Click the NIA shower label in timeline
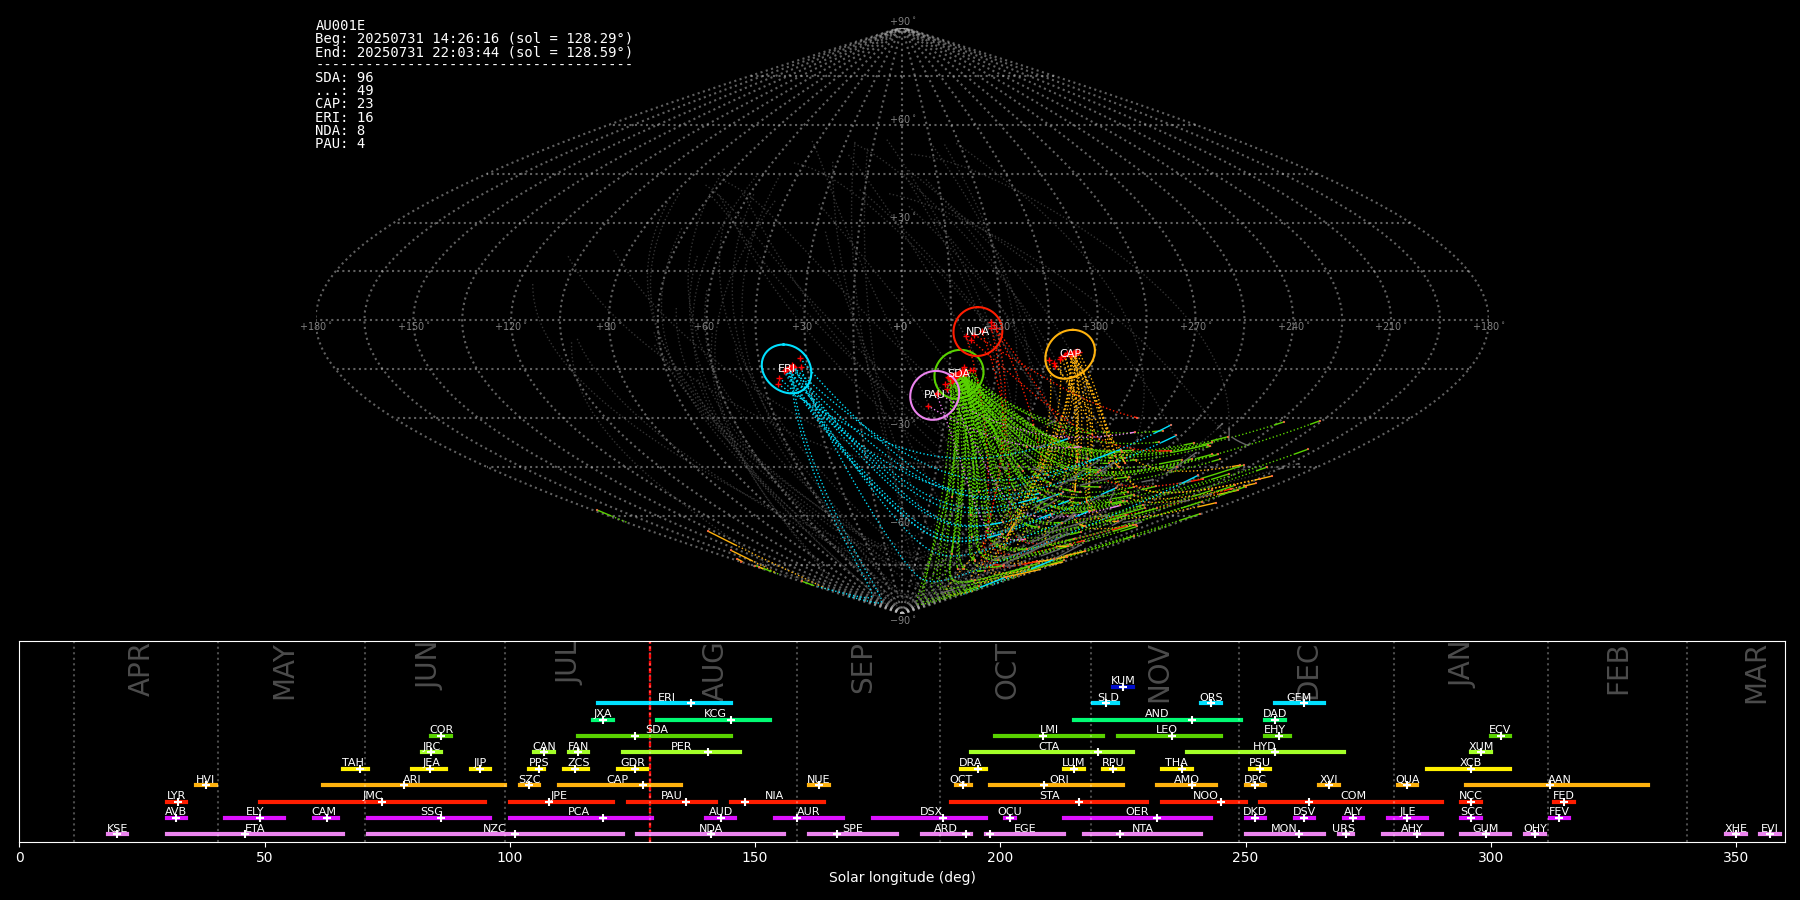Viewport: 1800px width, 900px height. [x=774, y=796]
